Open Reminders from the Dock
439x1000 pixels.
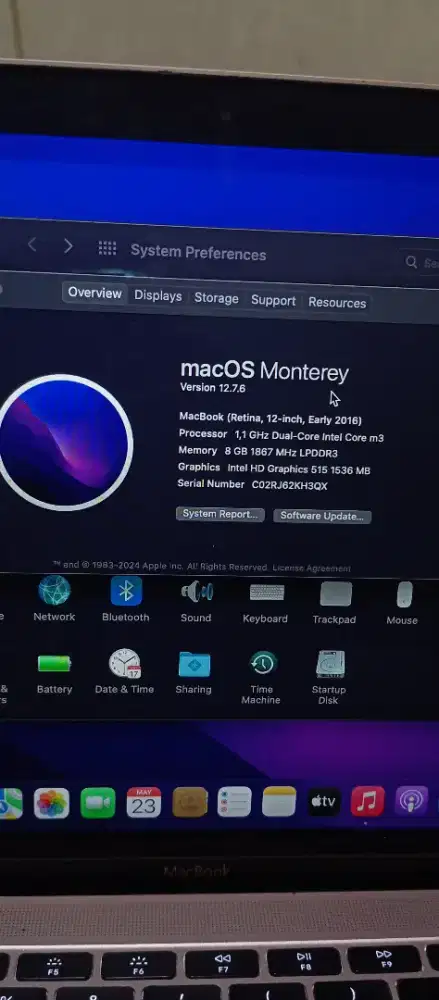point(234,802)
